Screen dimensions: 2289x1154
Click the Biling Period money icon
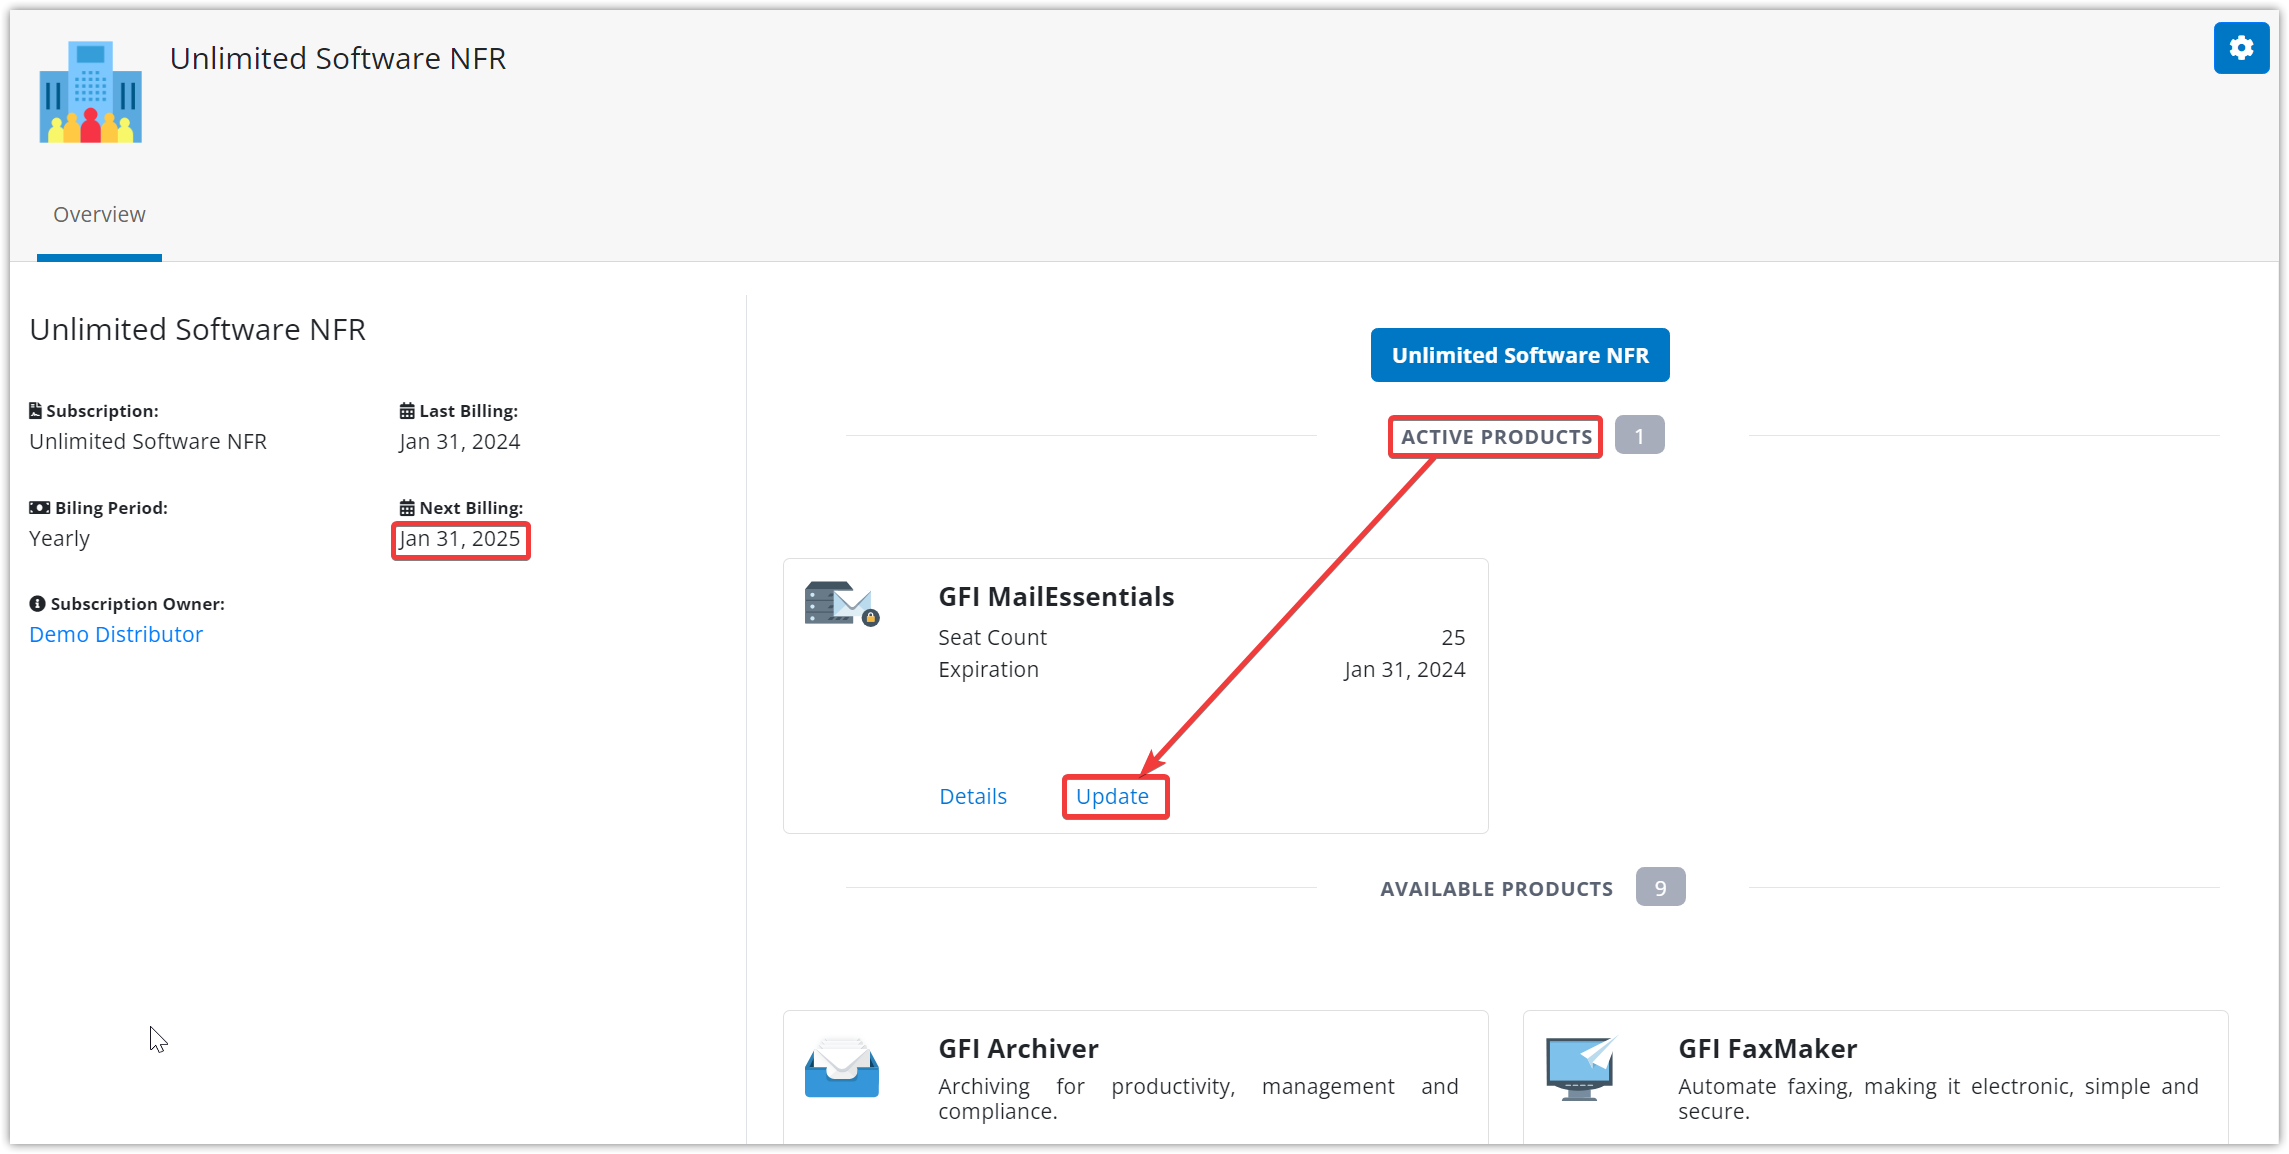(40, 507)
